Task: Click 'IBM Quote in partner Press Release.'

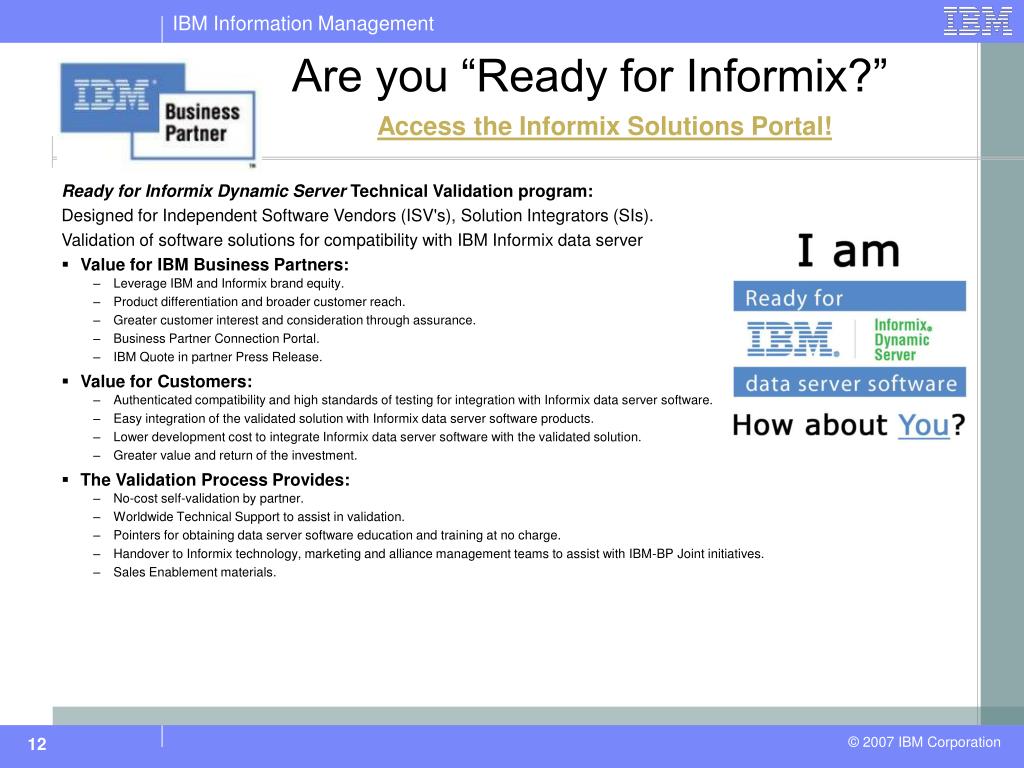Action: point(217,357)
